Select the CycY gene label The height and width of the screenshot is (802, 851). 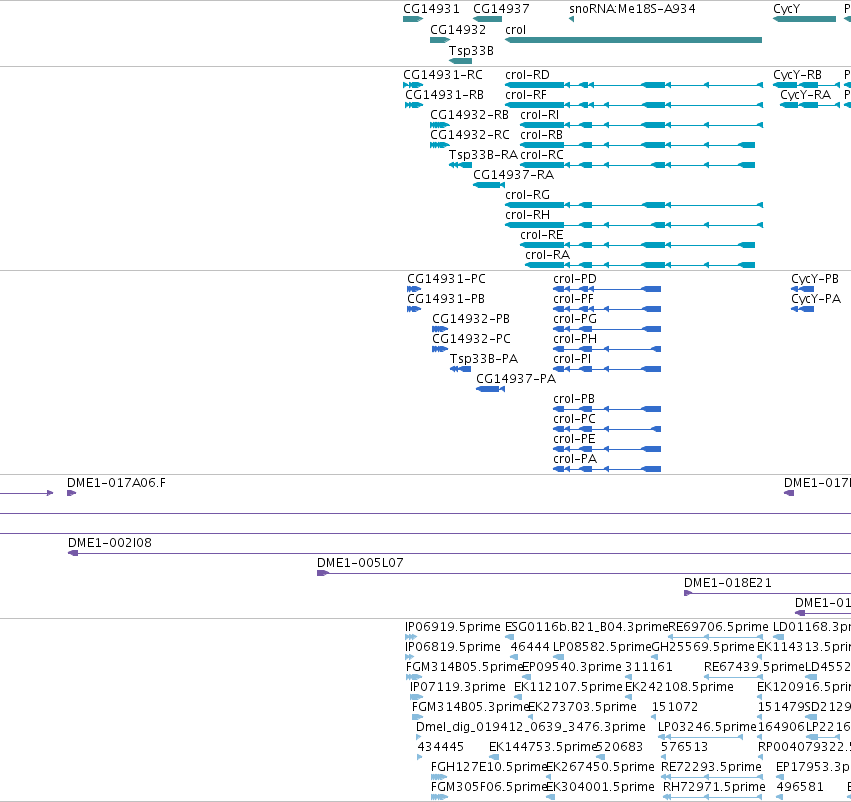tap(786, 9)
